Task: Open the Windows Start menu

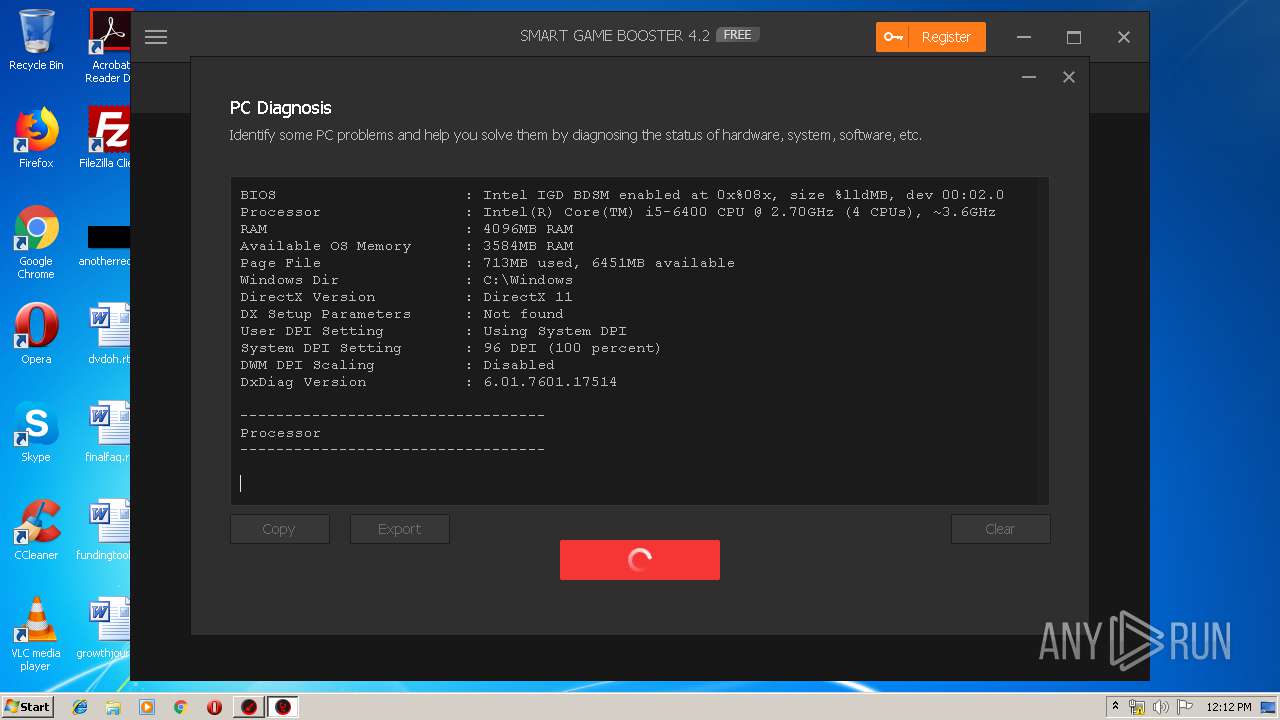Action: [28, 707]
